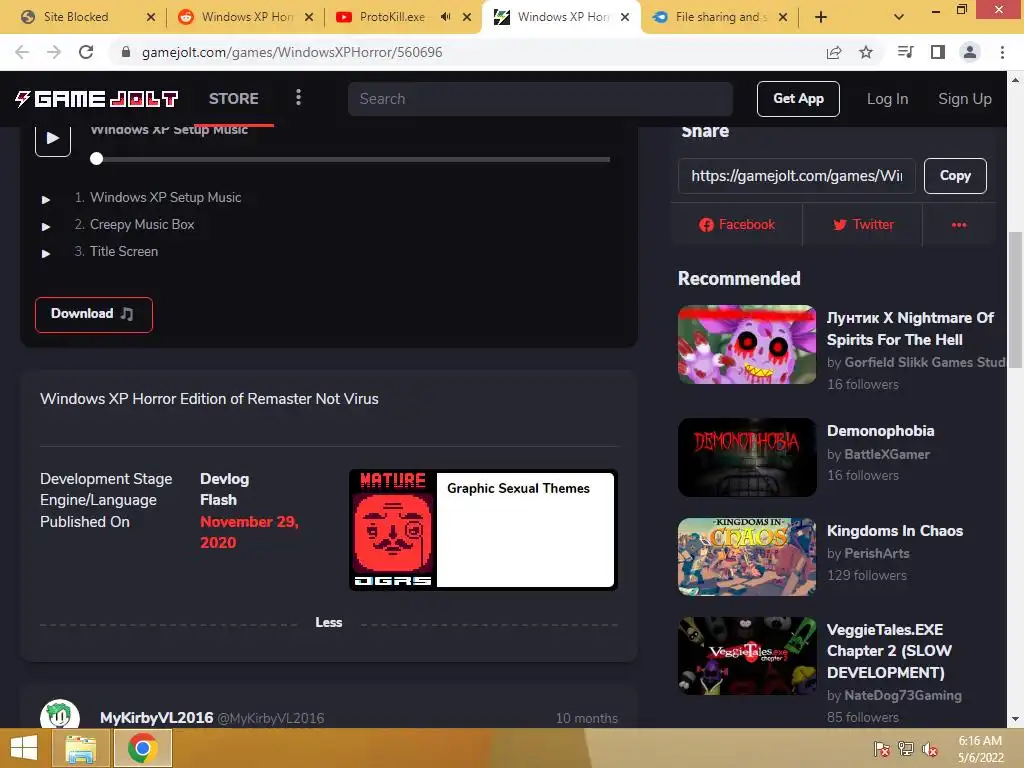Open the Demonophobia game thumbnail
1024x768 pixels.
(x=747, y=457)
